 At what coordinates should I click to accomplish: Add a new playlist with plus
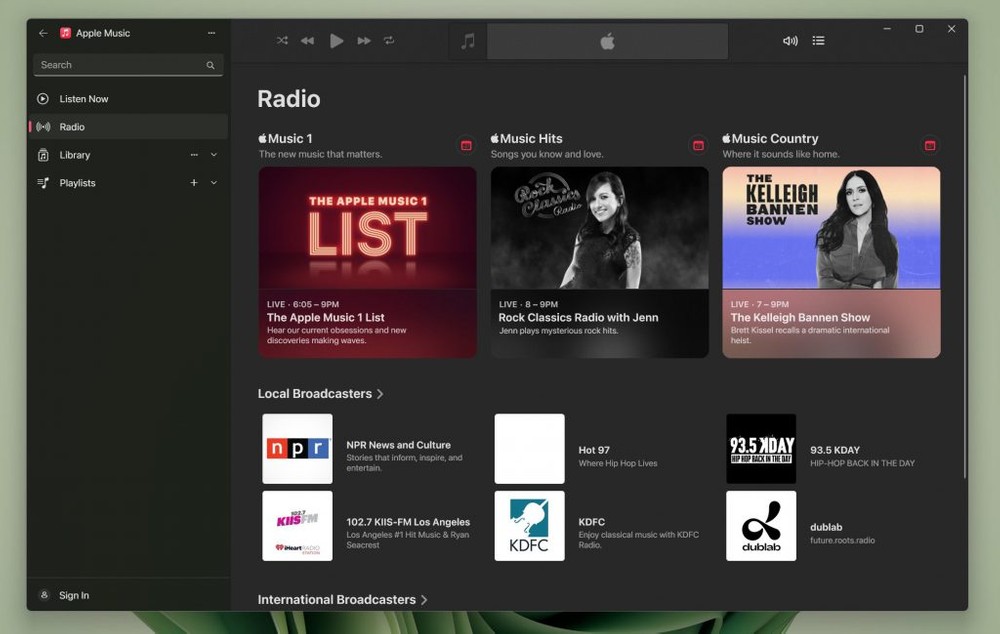194,183
